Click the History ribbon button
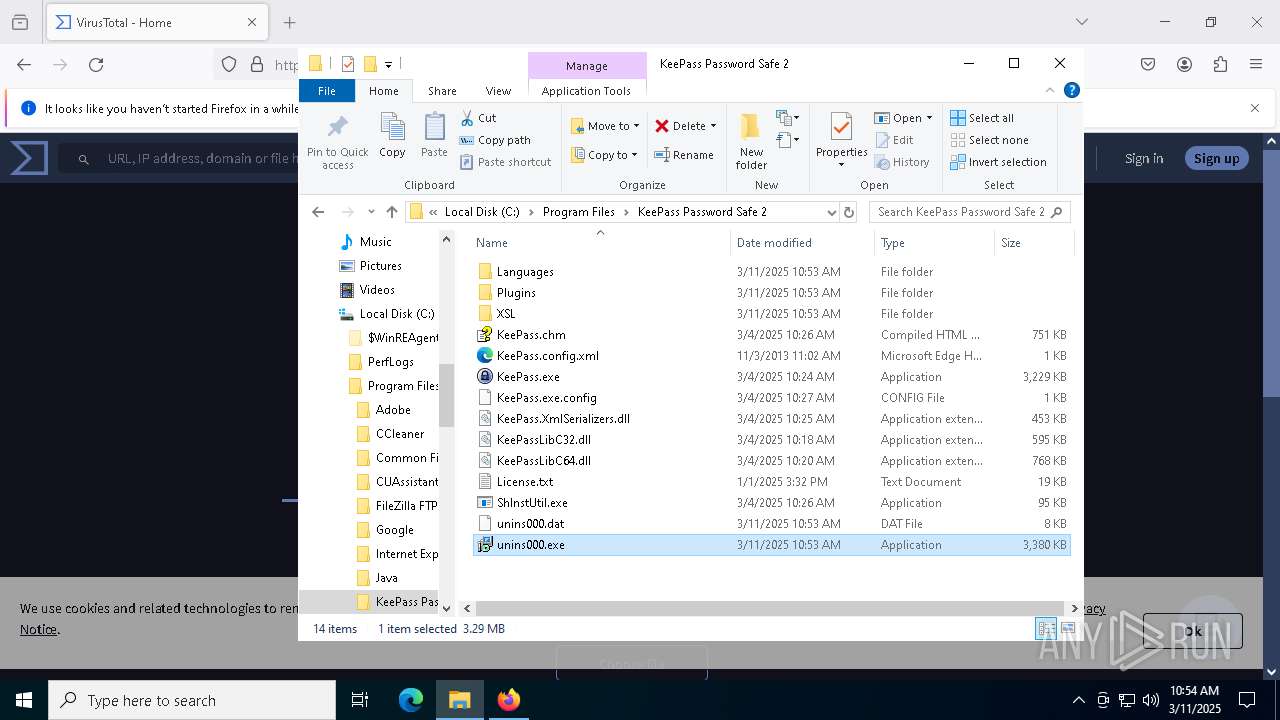 [x=902, y=162]
